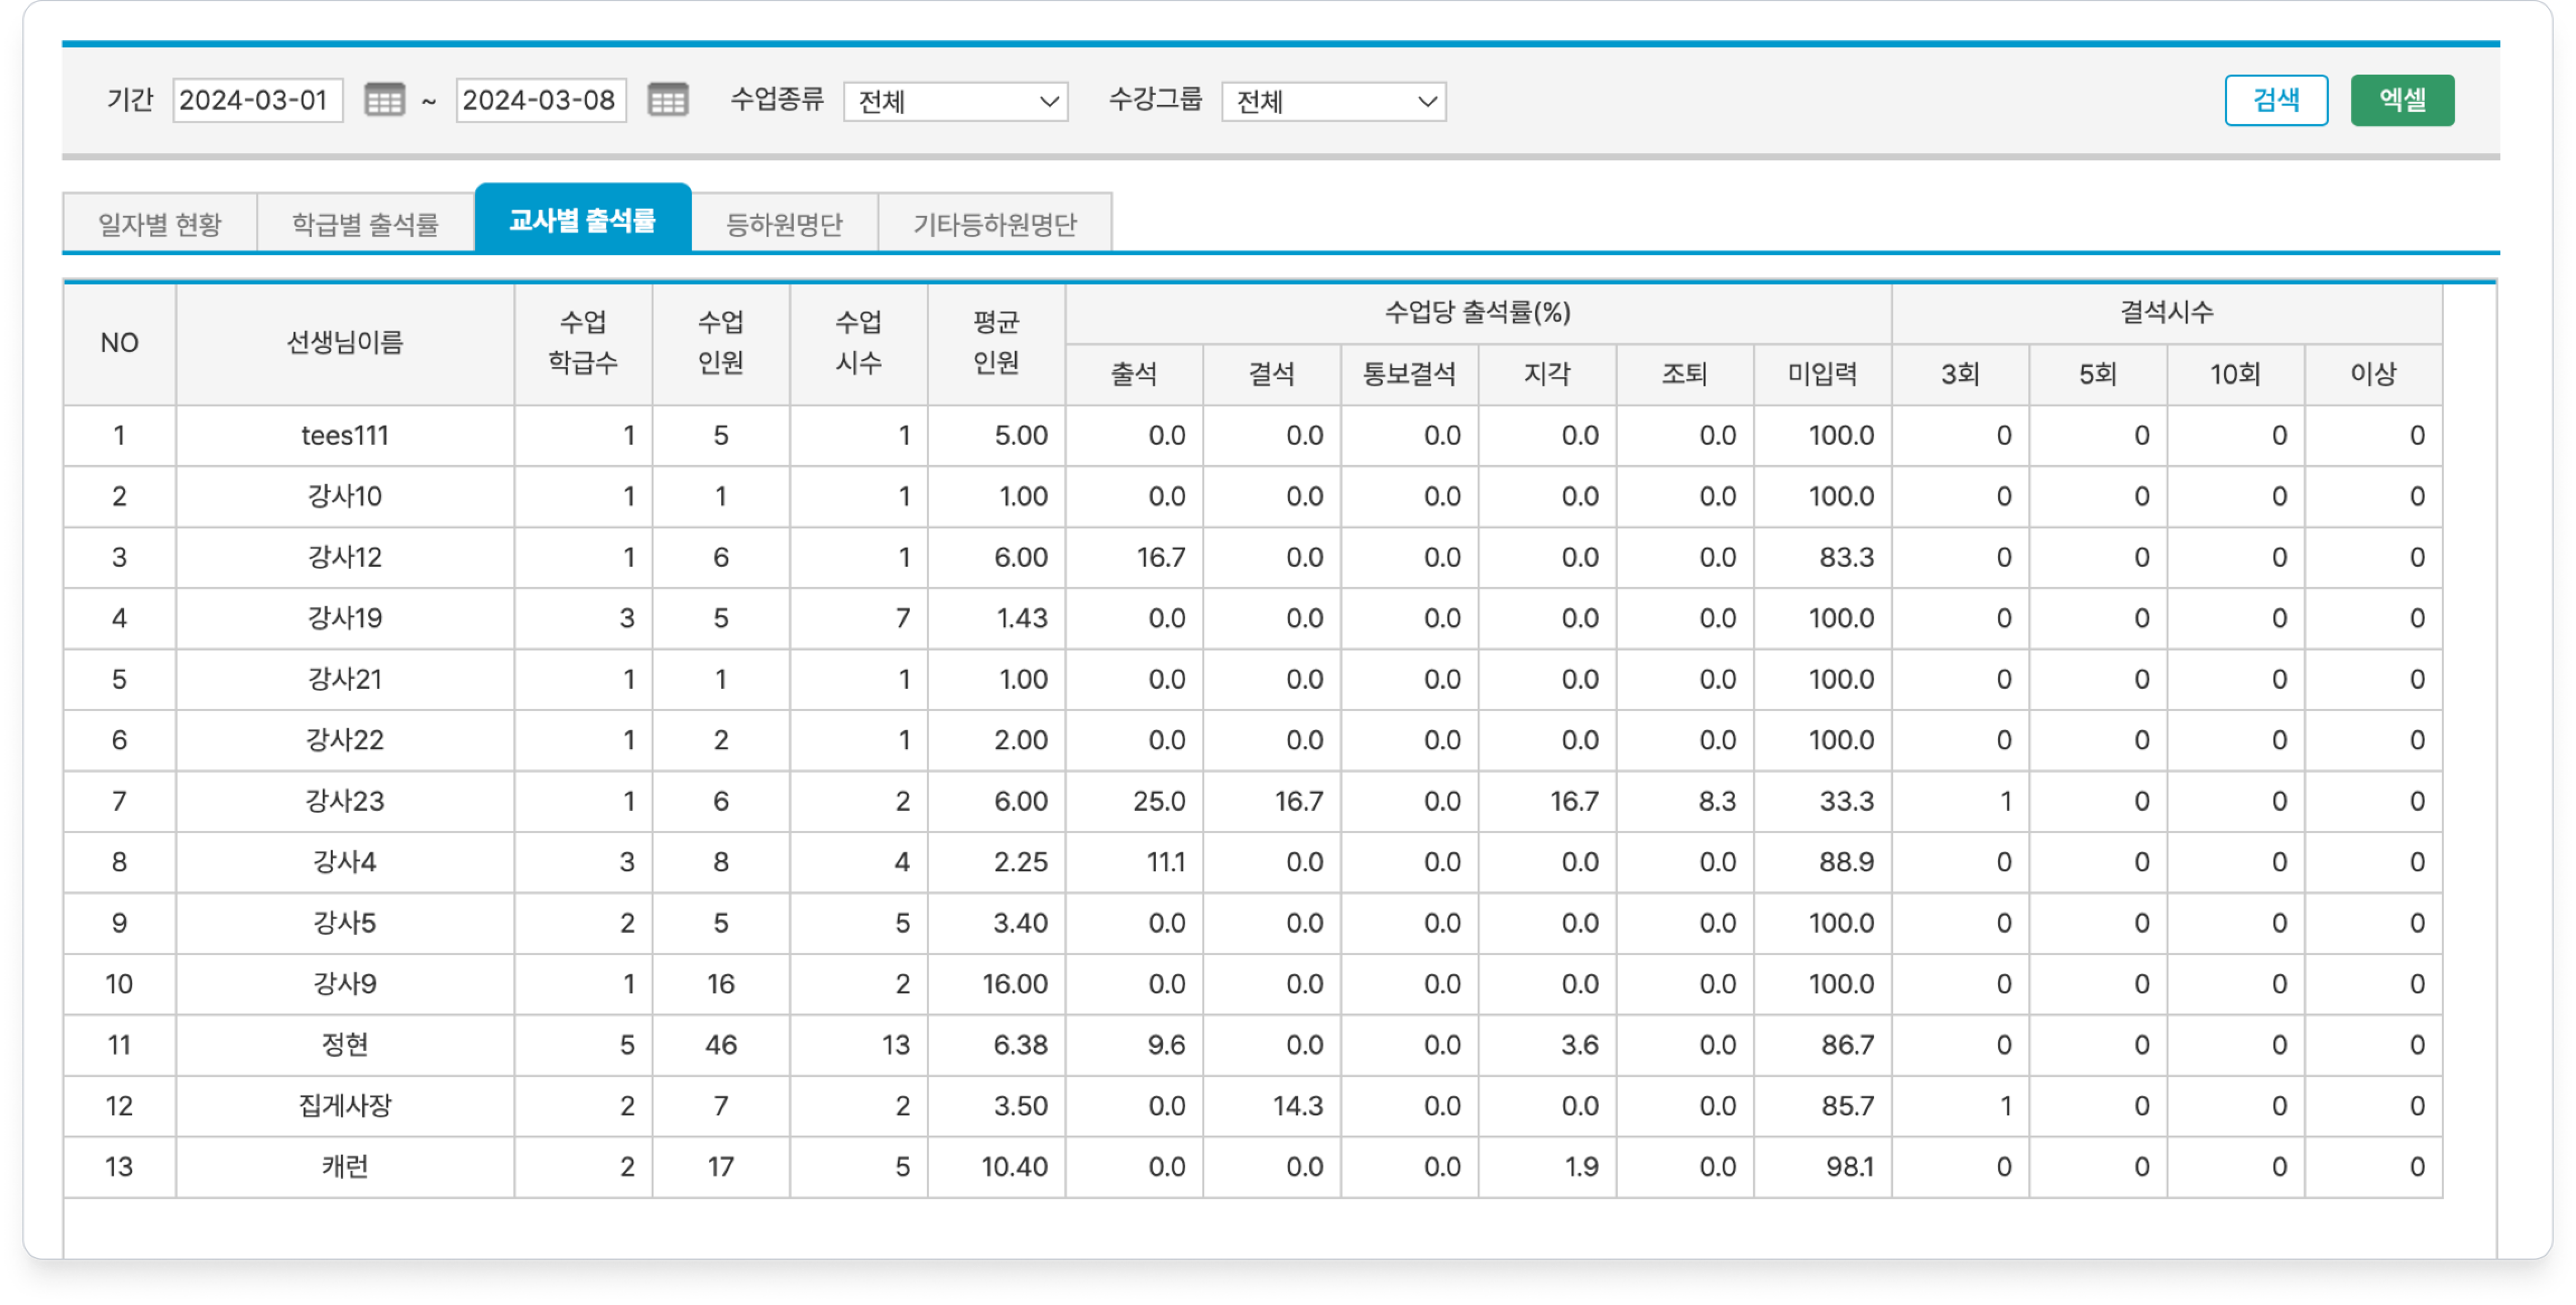Open the 등하원명단 tab
Viewport: 2576px width, 1305px height.
pos(784,224)
